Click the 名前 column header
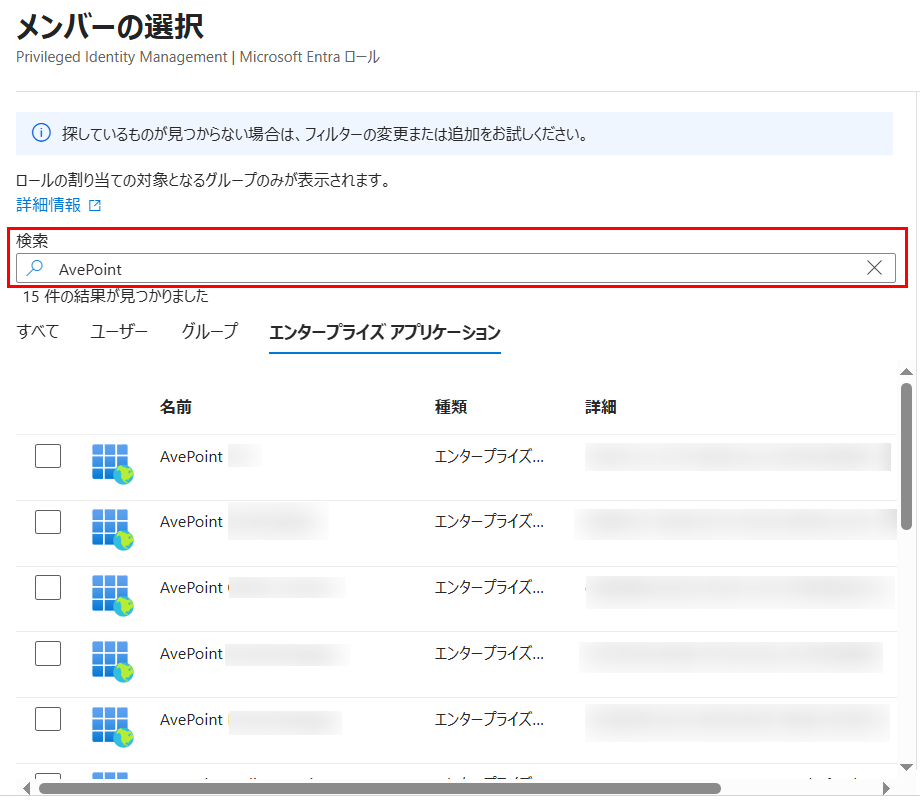 (175, 407)
